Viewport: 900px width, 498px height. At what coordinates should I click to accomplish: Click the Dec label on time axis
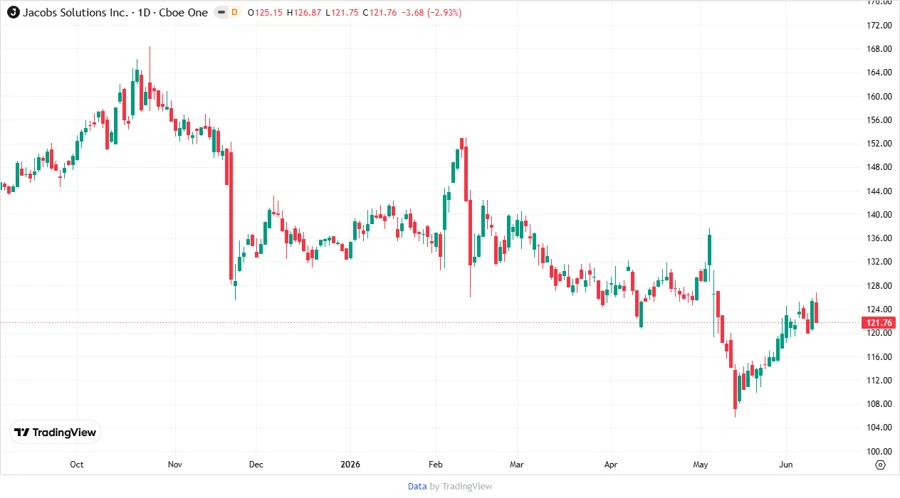click(x=256, y=465)
